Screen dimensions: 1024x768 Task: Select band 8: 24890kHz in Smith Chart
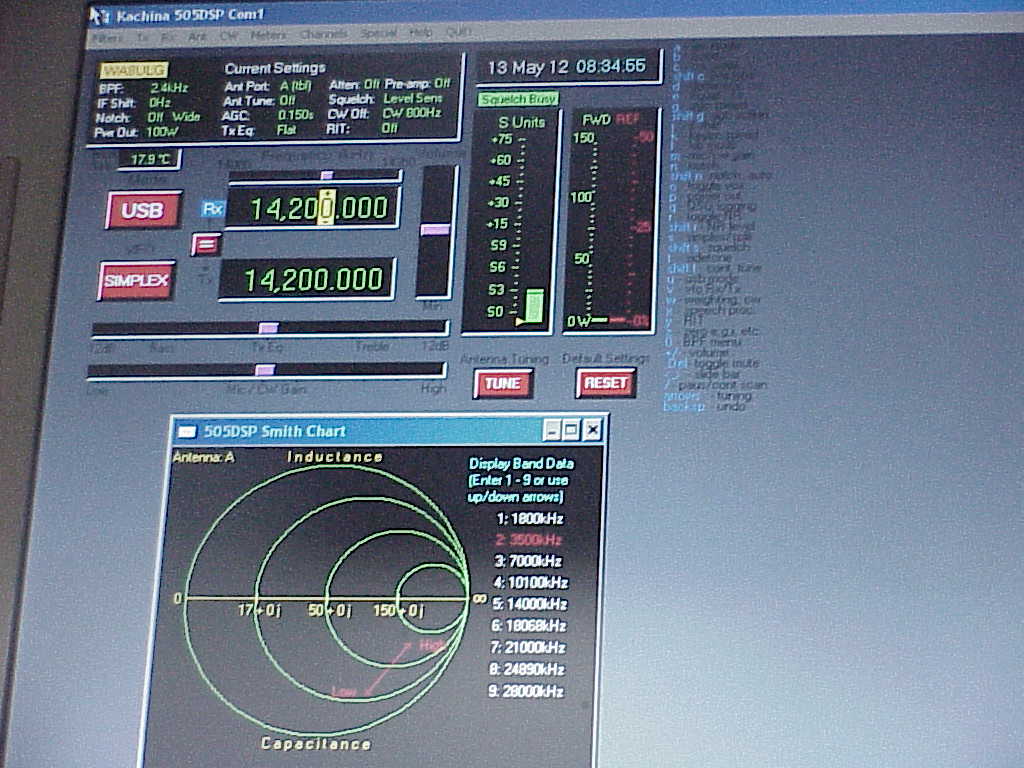(526, 669)
